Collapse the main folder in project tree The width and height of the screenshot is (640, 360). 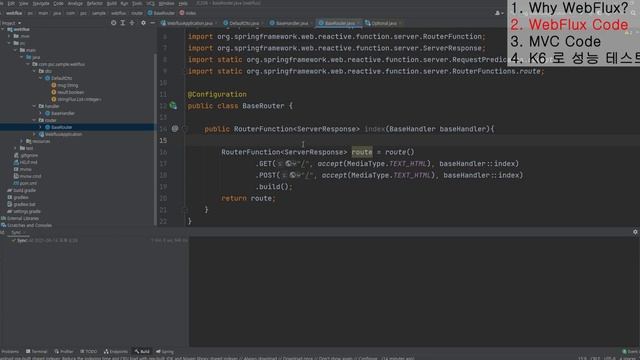[16, 50]
